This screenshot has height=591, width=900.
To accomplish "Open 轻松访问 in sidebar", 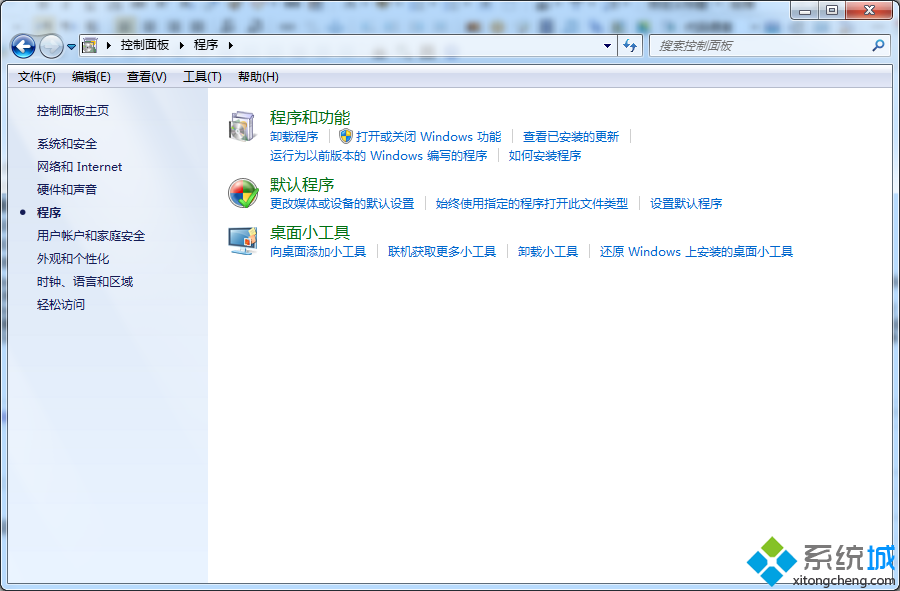I will pos(61,305).
